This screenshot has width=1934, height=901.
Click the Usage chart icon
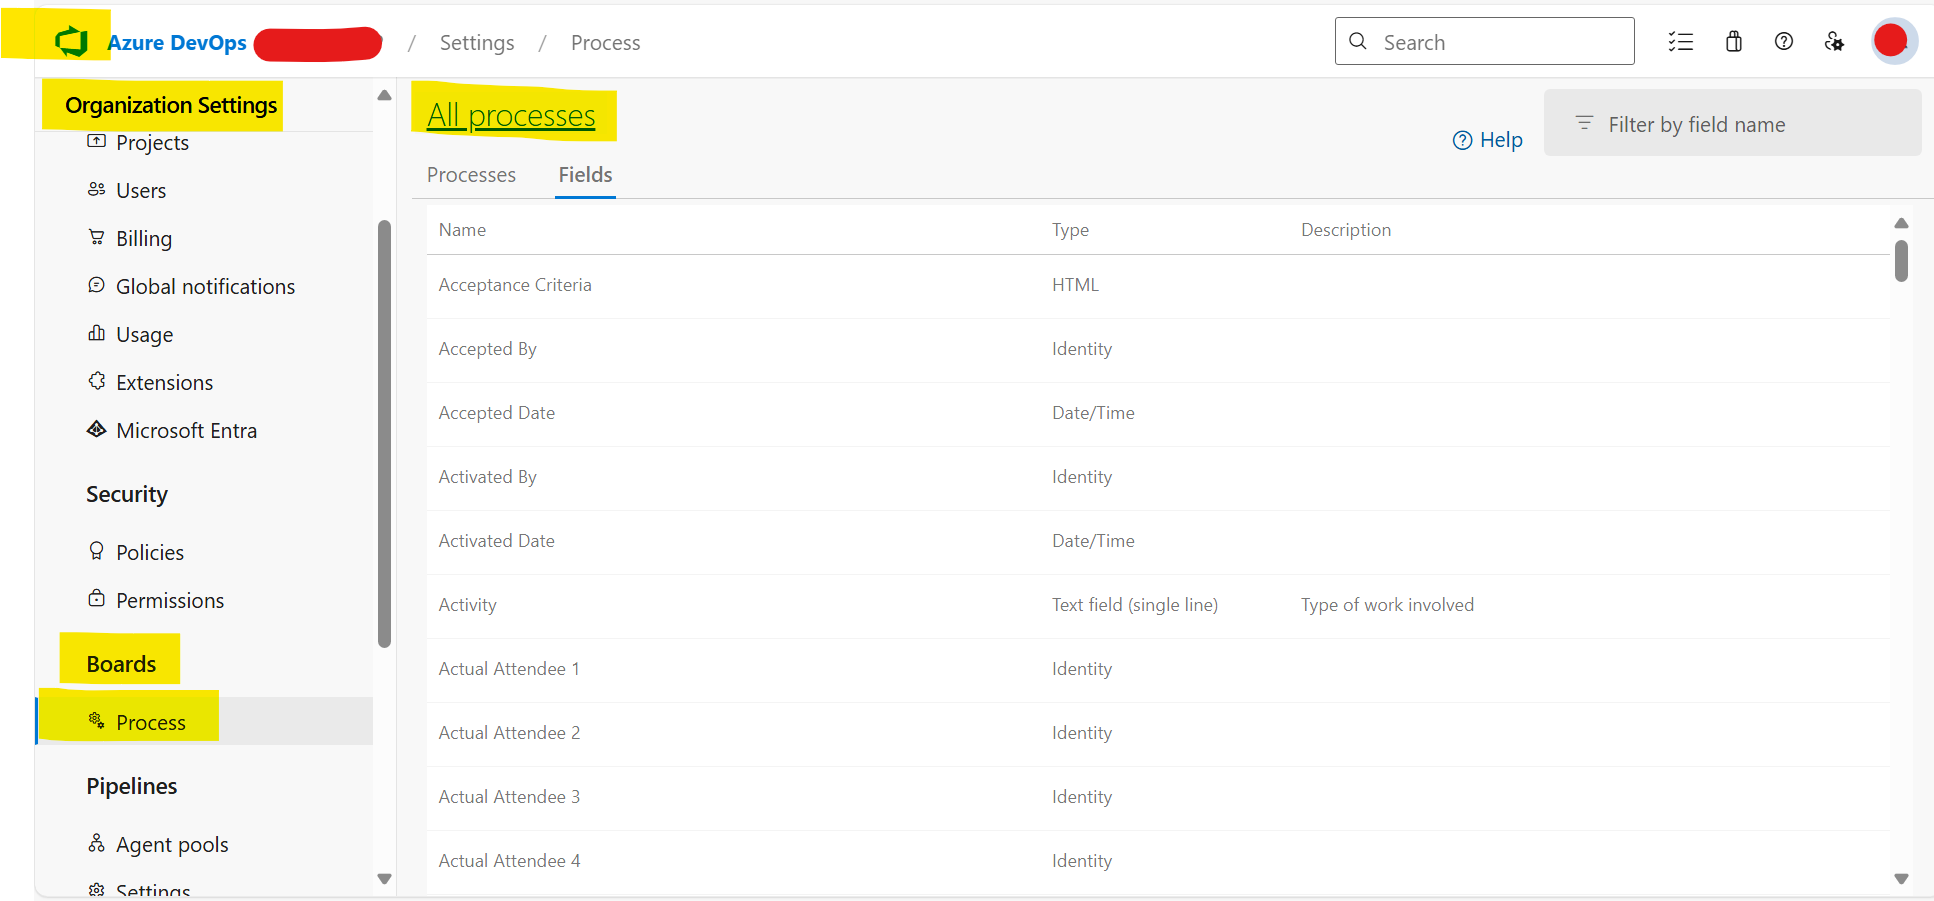(96, 333)
